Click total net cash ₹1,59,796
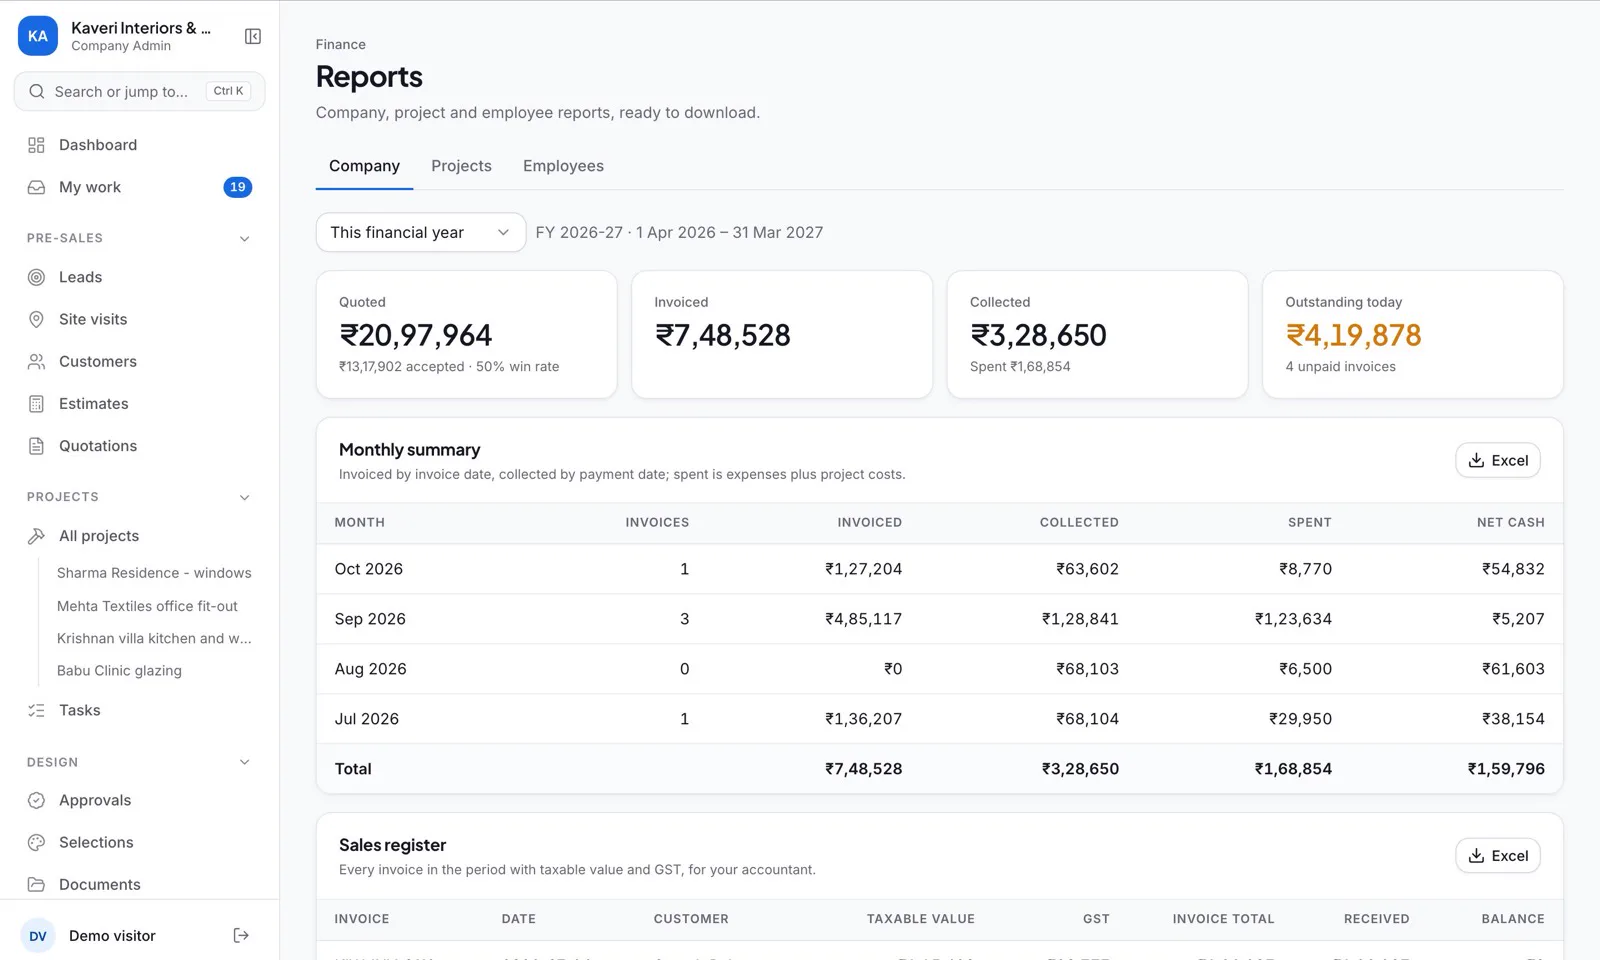1600x960 pixels. click(x=1506, y=769)
